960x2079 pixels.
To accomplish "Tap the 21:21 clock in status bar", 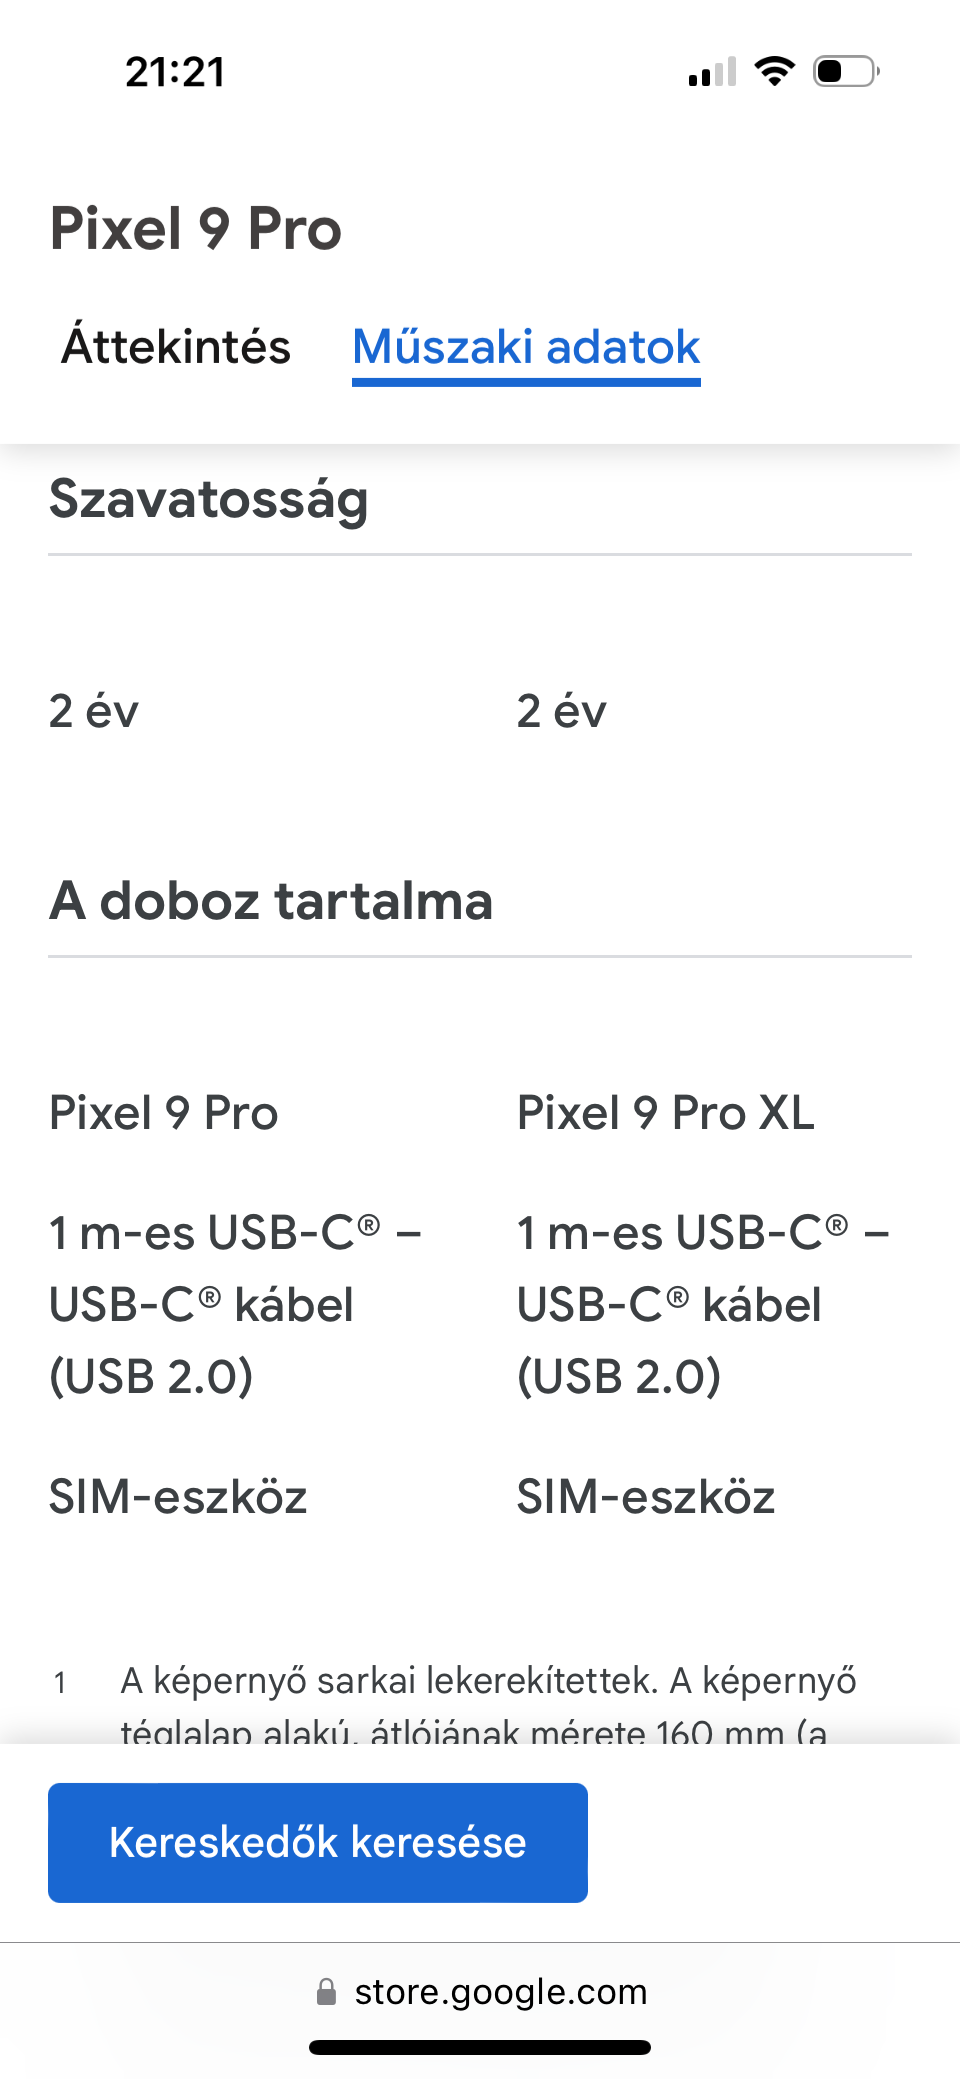I will tap(175, 72).
